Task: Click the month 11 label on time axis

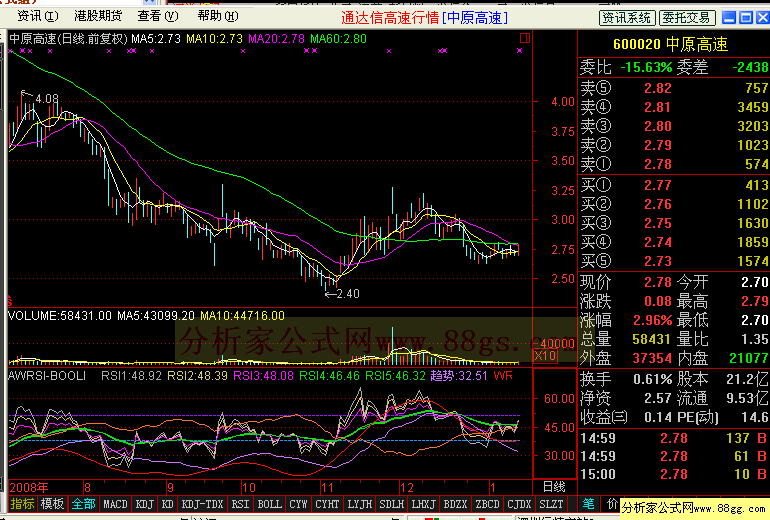Action: (327, 488)
